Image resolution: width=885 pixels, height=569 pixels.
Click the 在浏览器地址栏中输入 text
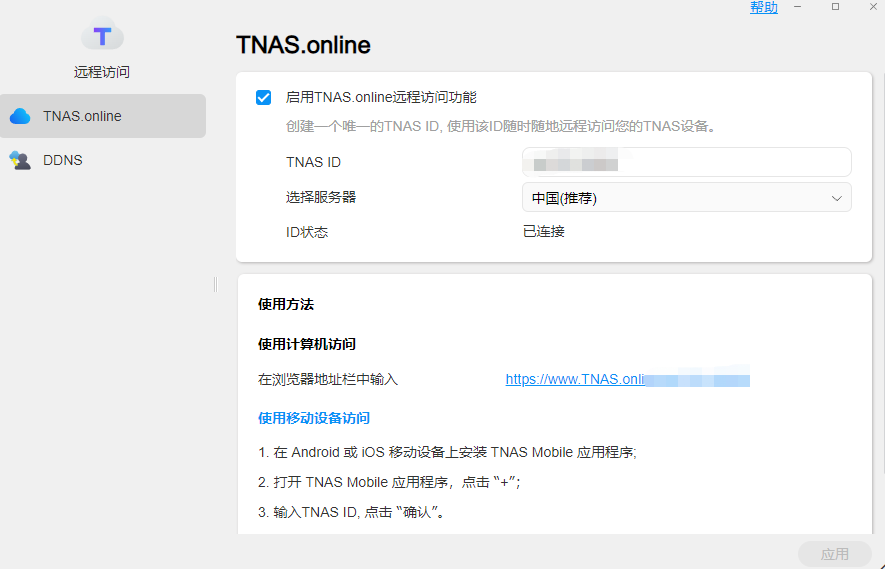(x=327, y=379)
